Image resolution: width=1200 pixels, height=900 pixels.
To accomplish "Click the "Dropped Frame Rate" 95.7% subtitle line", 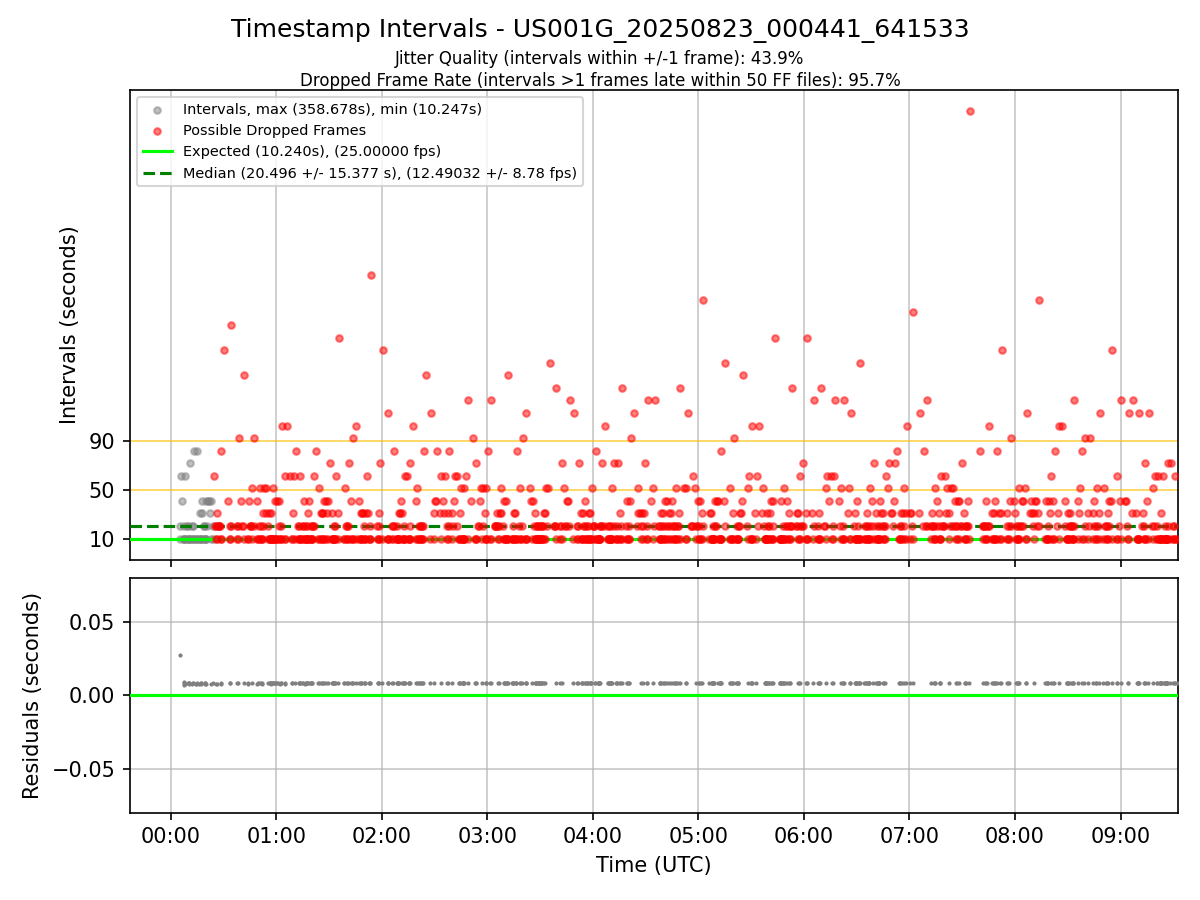I will (600, 80).
